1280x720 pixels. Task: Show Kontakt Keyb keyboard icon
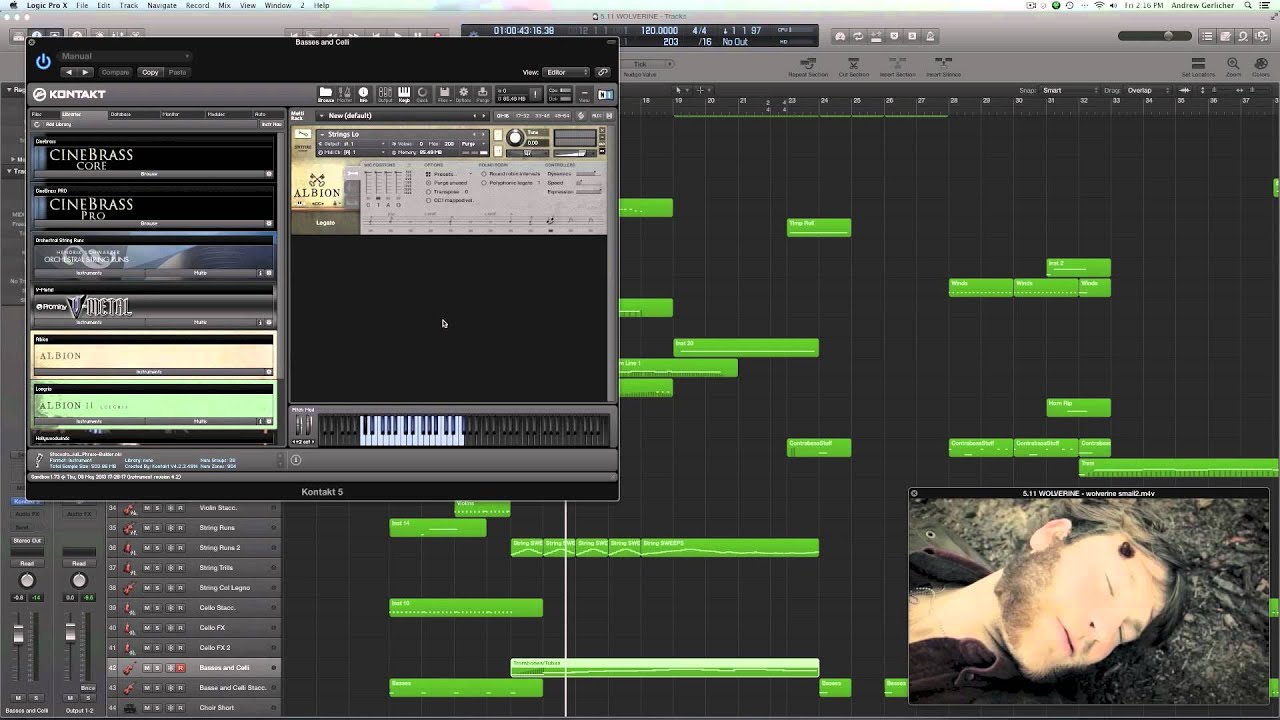(x=404, y=94)
